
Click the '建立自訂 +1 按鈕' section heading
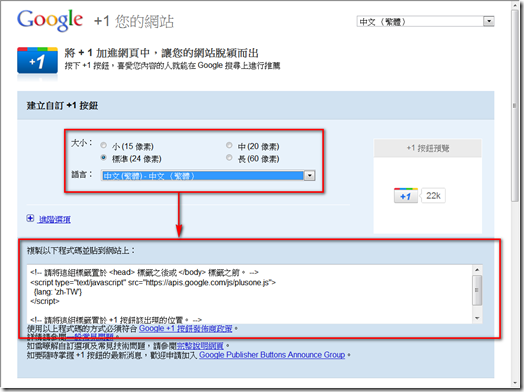(62, 106)
